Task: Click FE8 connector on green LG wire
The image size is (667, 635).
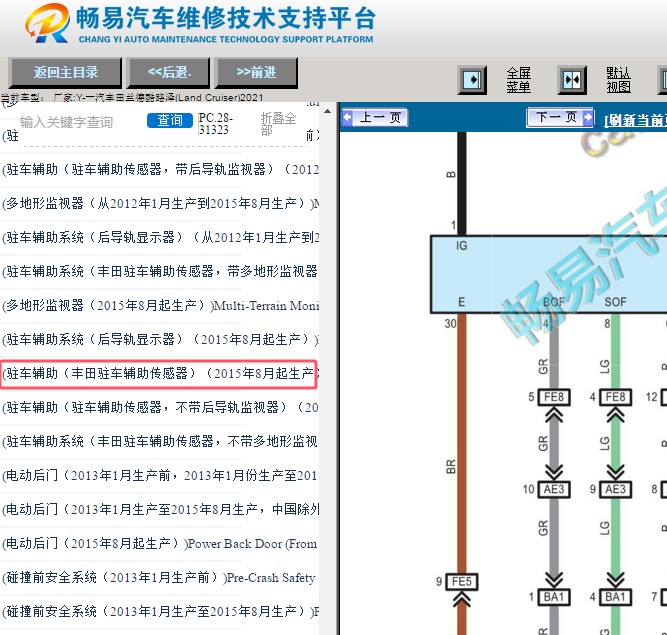Action: [615, 397]
